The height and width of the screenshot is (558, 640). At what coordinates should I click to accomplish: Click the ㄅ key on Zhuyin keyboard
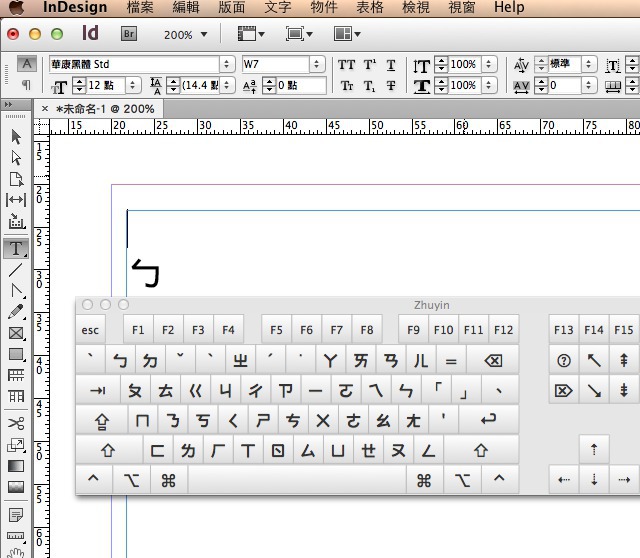120,360
